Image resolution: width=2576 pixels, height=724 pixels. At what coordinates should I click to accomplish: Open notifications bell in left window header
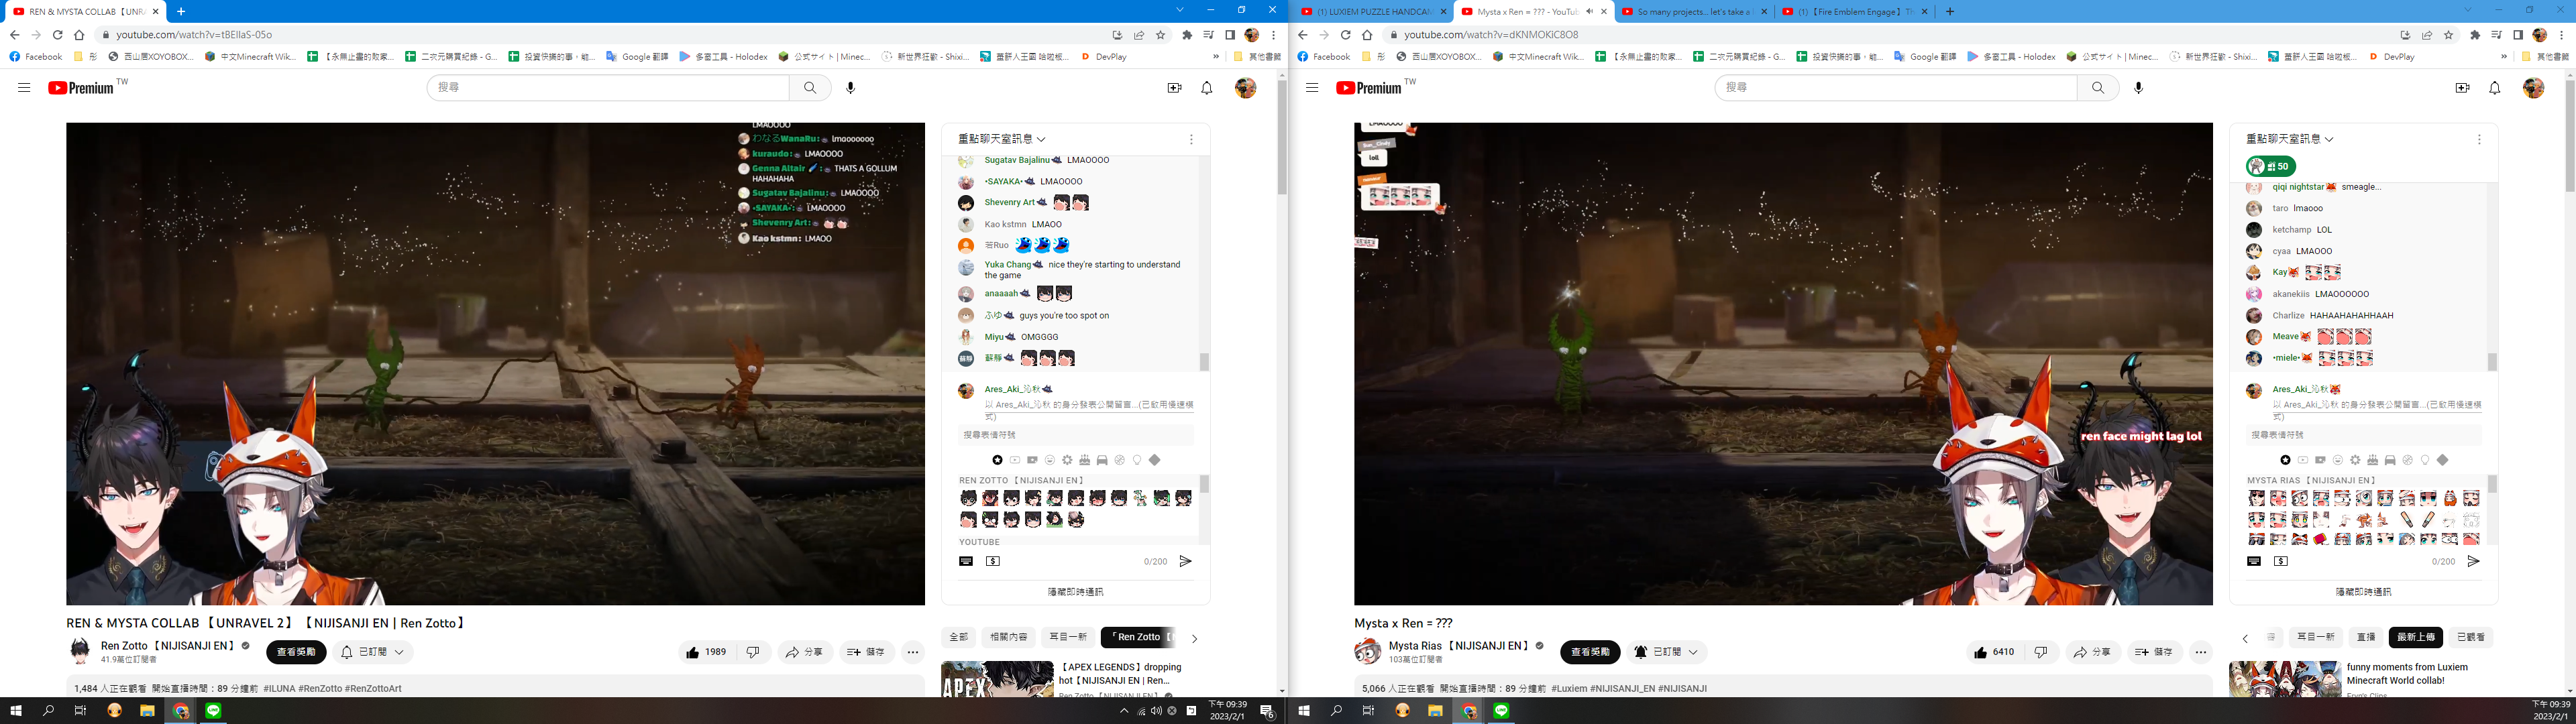(x=1207, y=88)
